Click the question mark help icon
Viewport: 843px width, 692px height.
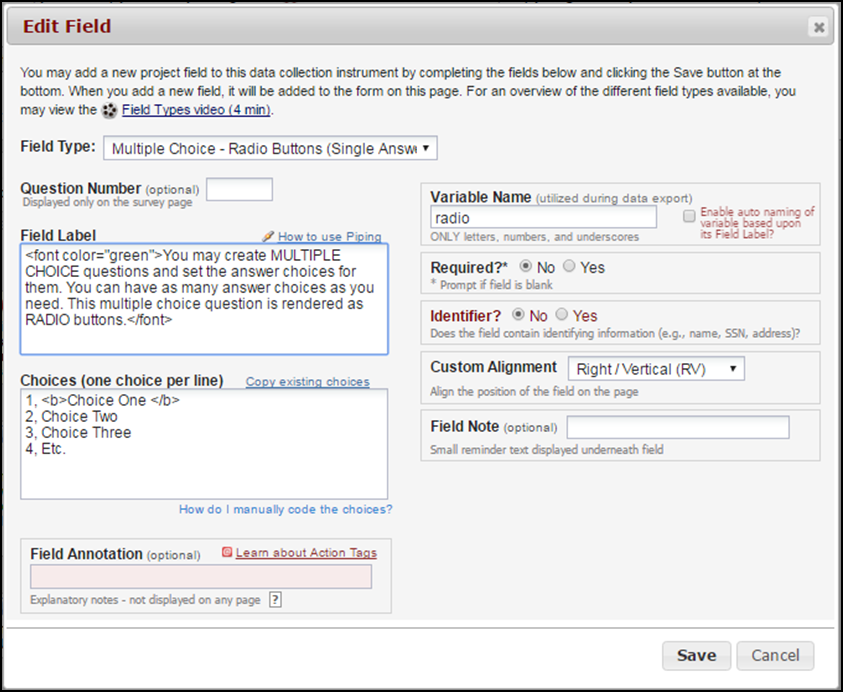pyautogui.click(x=275, y=600)
